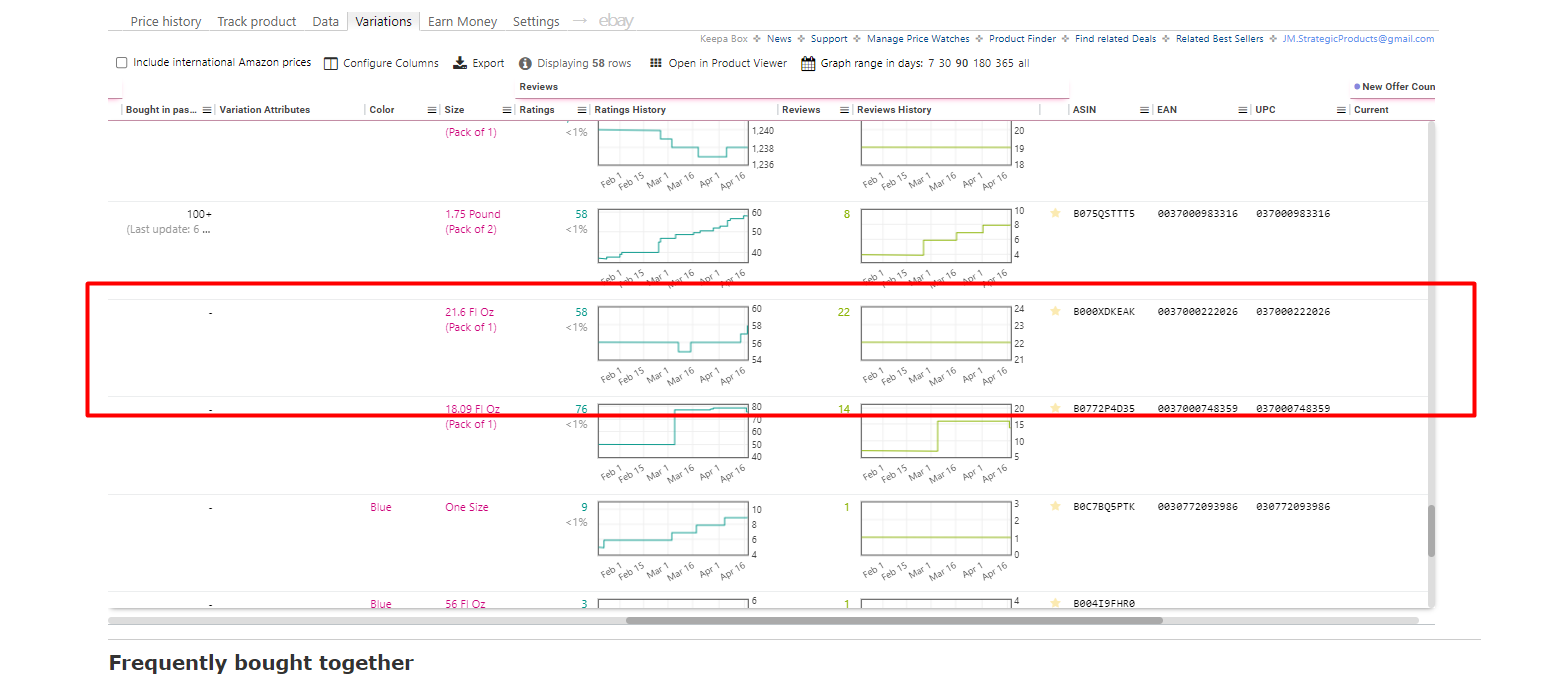Click UPC 030772093986 cell
Viewport: 1560px width, 677px height.
click(x=1293, y=507)
